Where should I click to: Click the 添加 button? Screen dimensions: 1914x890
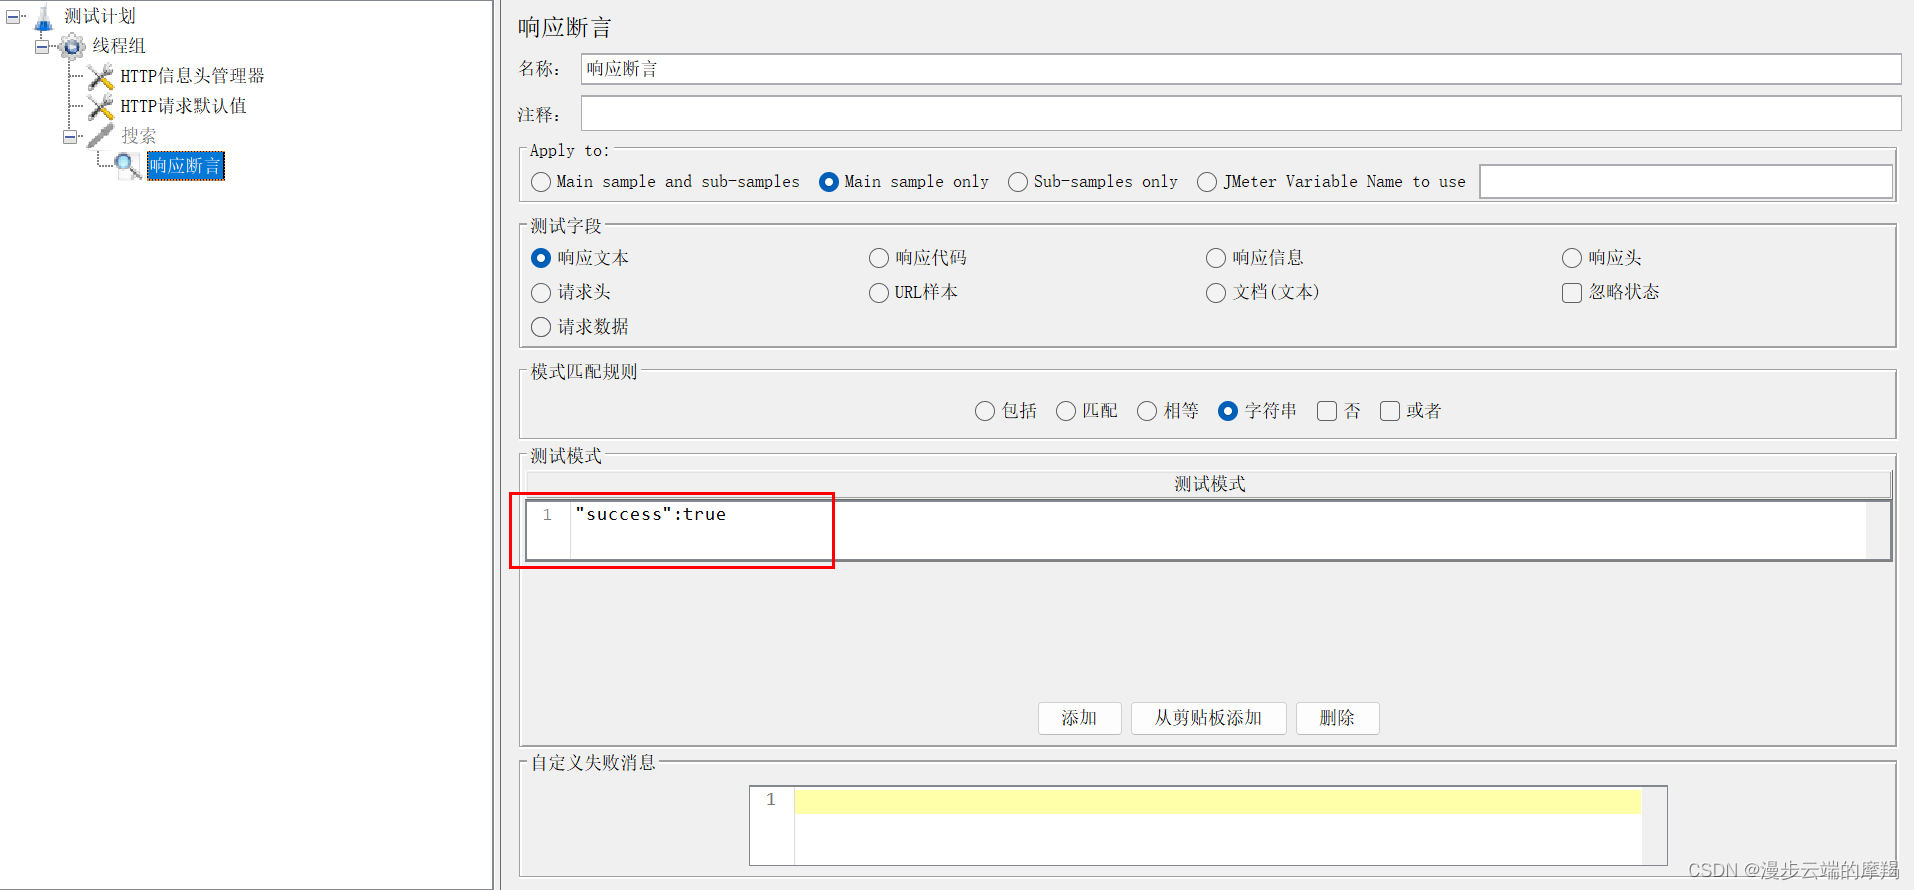click(x=1079, y=718)
